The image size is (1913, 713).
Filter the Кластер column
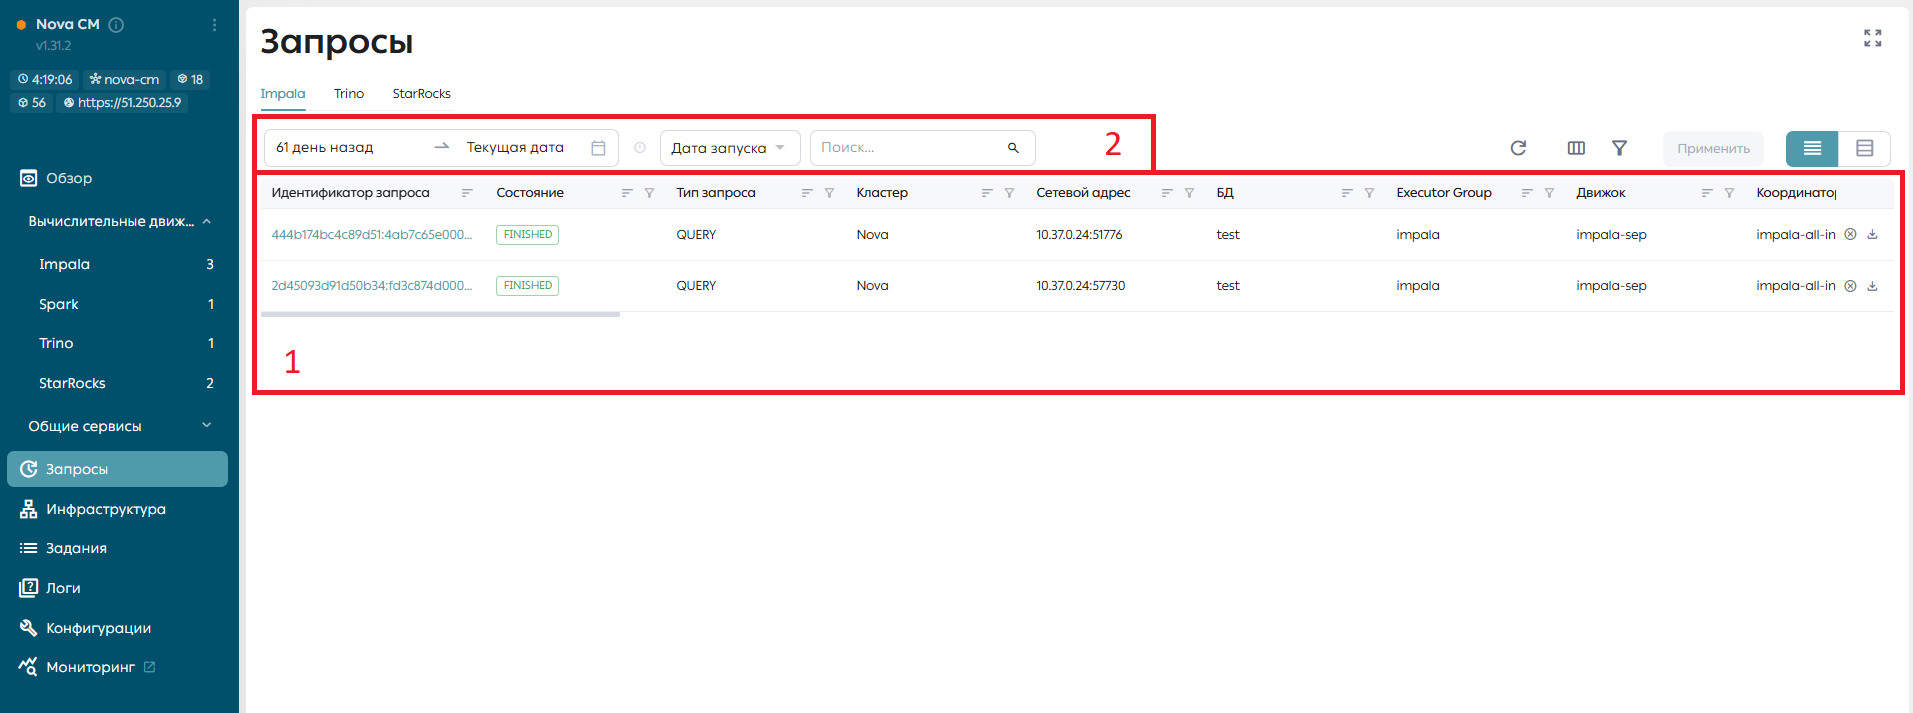1009,193
